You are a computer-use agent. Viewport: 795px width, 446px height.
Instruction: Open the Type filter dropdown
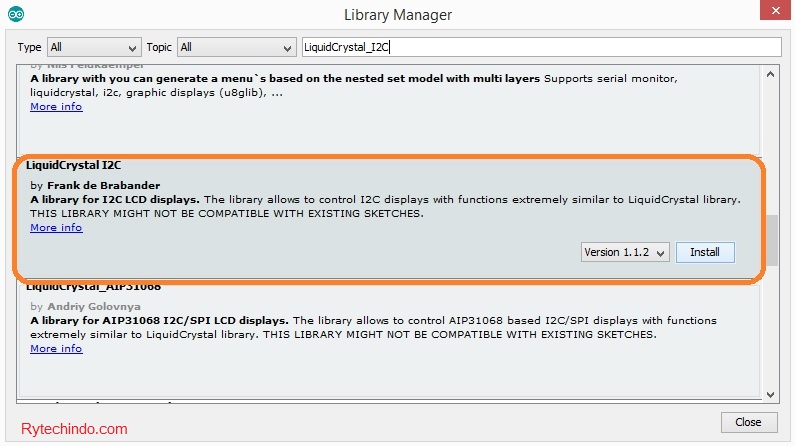[x=94, y=47]
